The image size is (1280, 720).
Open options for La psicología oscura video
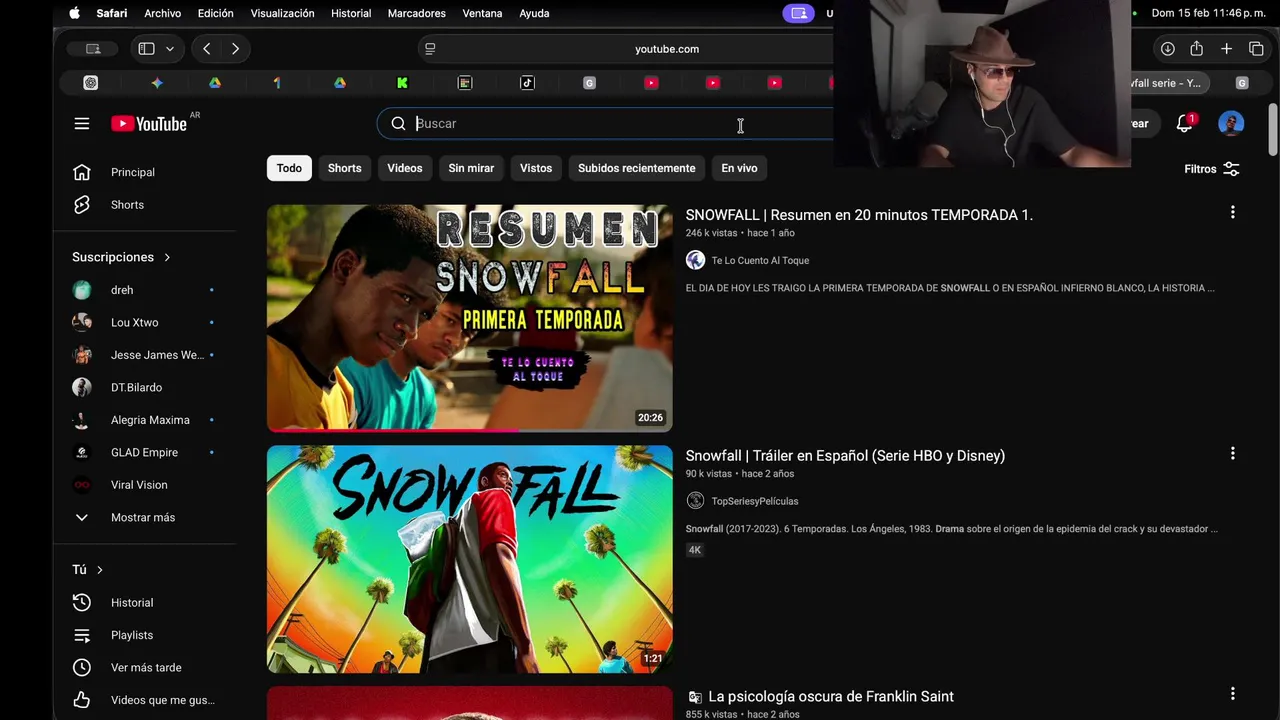pyautogui.click(x=1232, y=694)
